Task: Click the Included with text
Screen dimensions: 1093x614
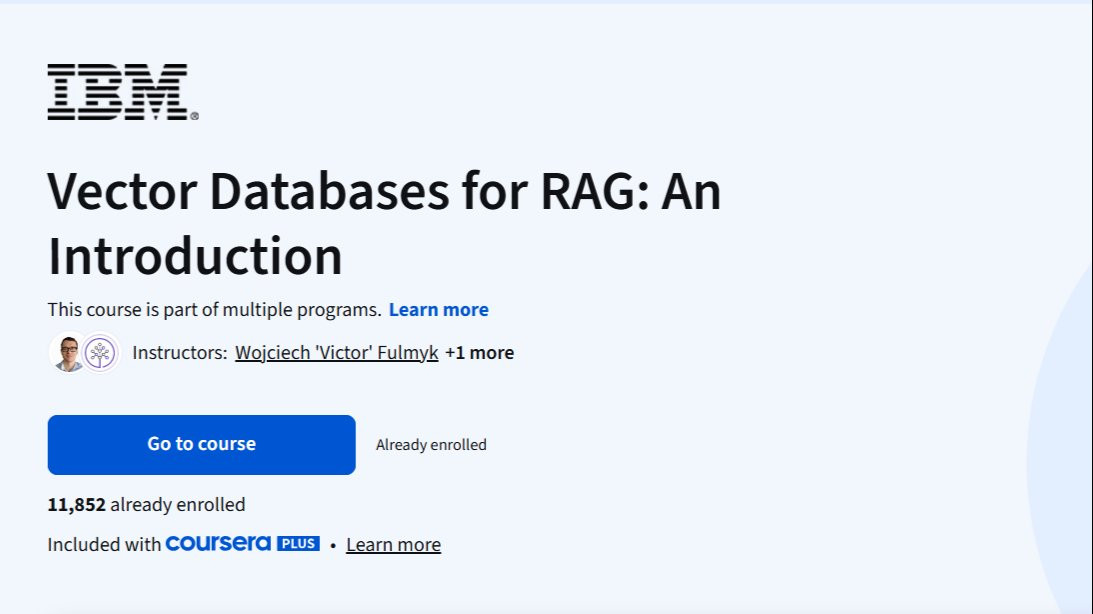Action: click(104, 545)
